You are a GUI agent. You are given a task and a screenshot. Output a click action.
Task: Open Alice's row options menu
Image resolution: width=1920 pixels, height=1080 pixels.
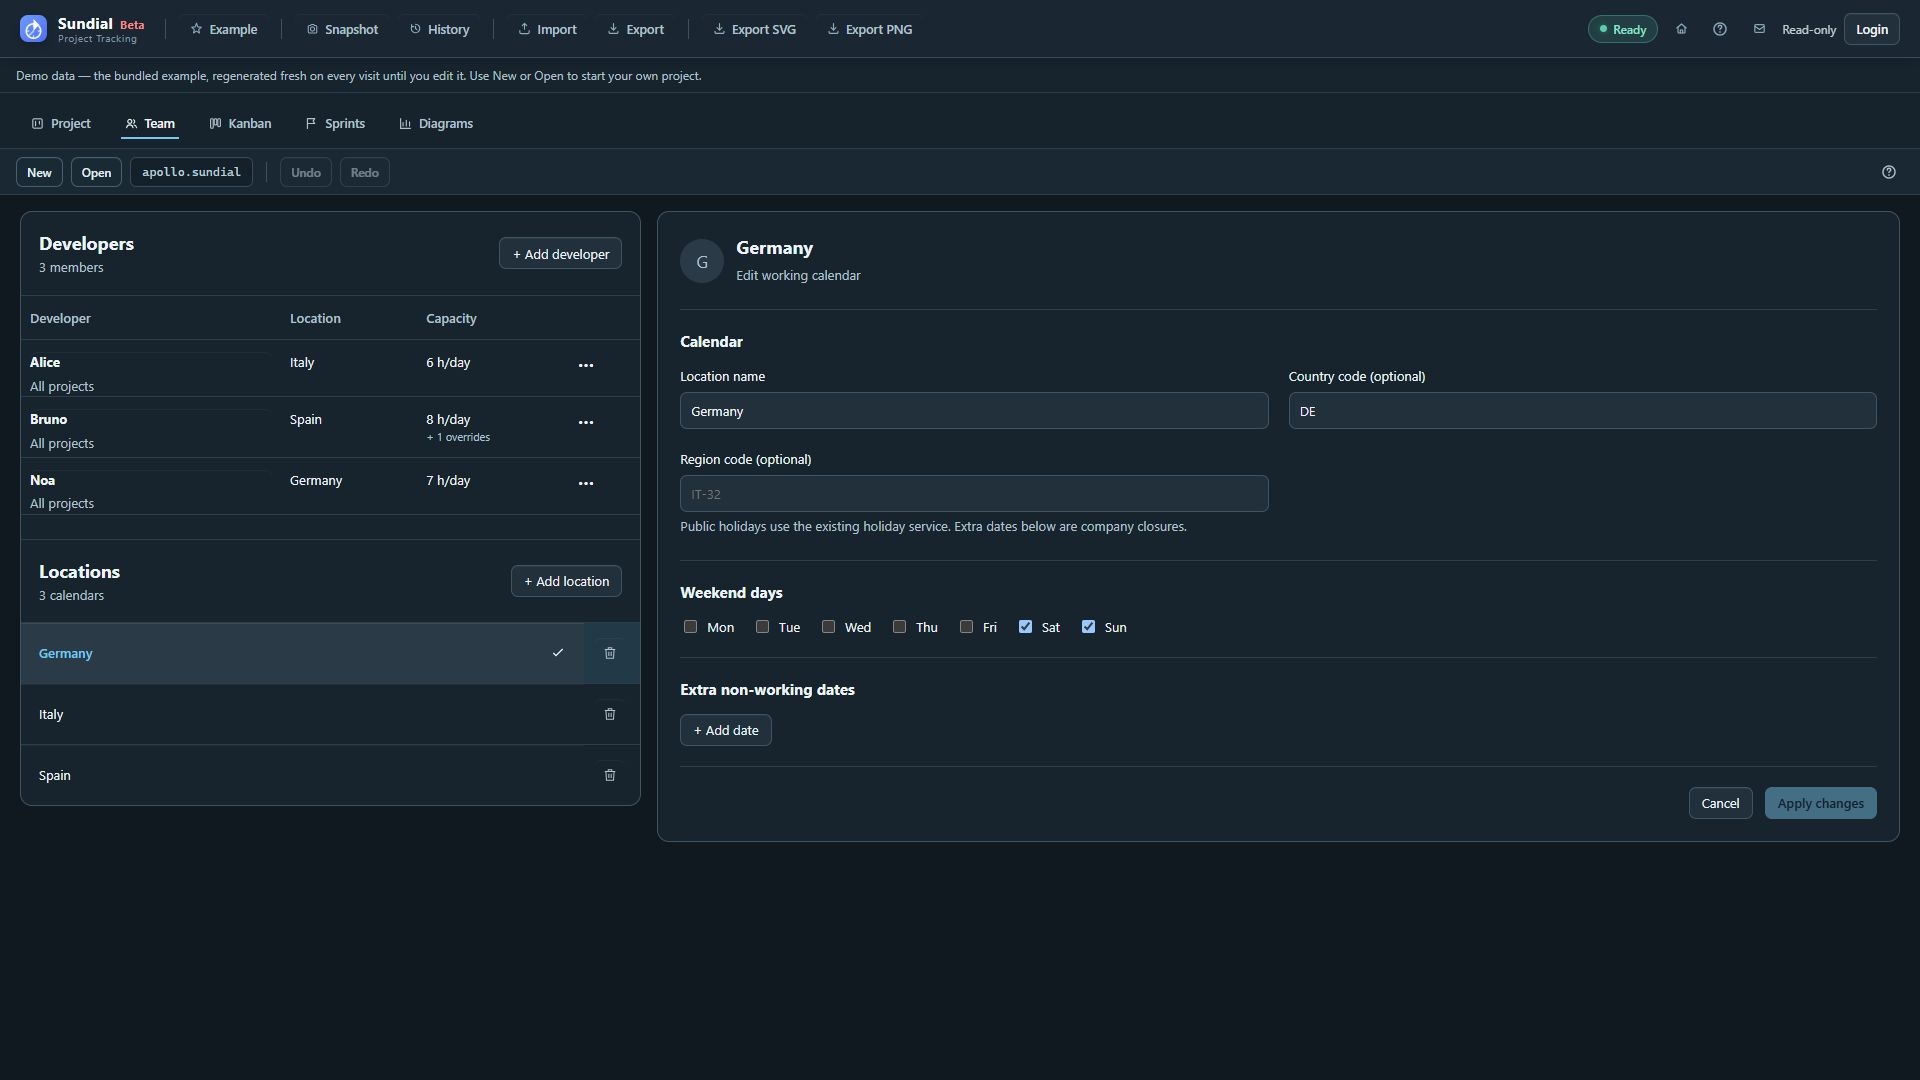coord(586,366)
